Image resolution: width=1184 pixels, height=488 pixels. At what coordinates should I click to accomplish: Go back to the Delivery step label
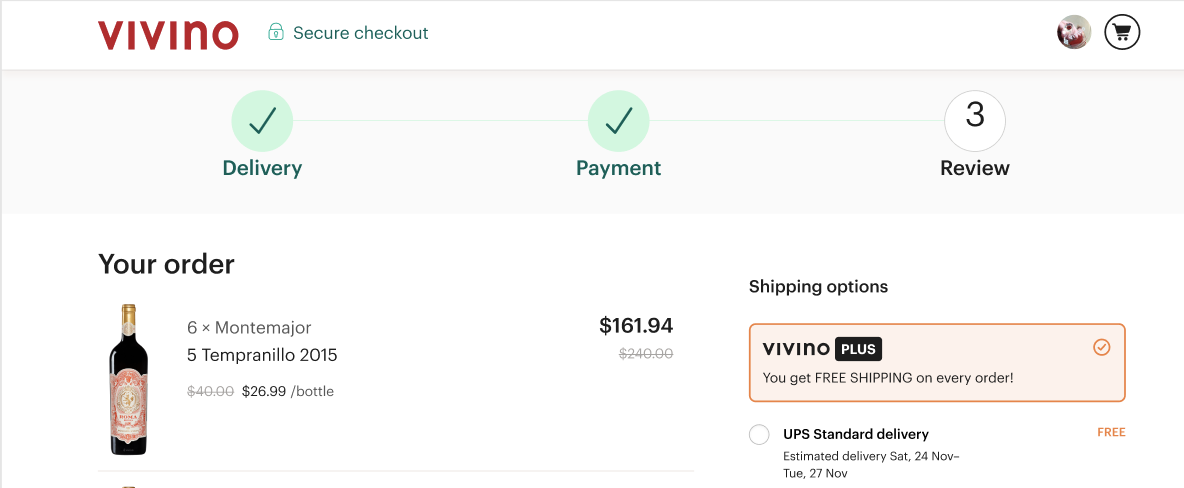262,168
